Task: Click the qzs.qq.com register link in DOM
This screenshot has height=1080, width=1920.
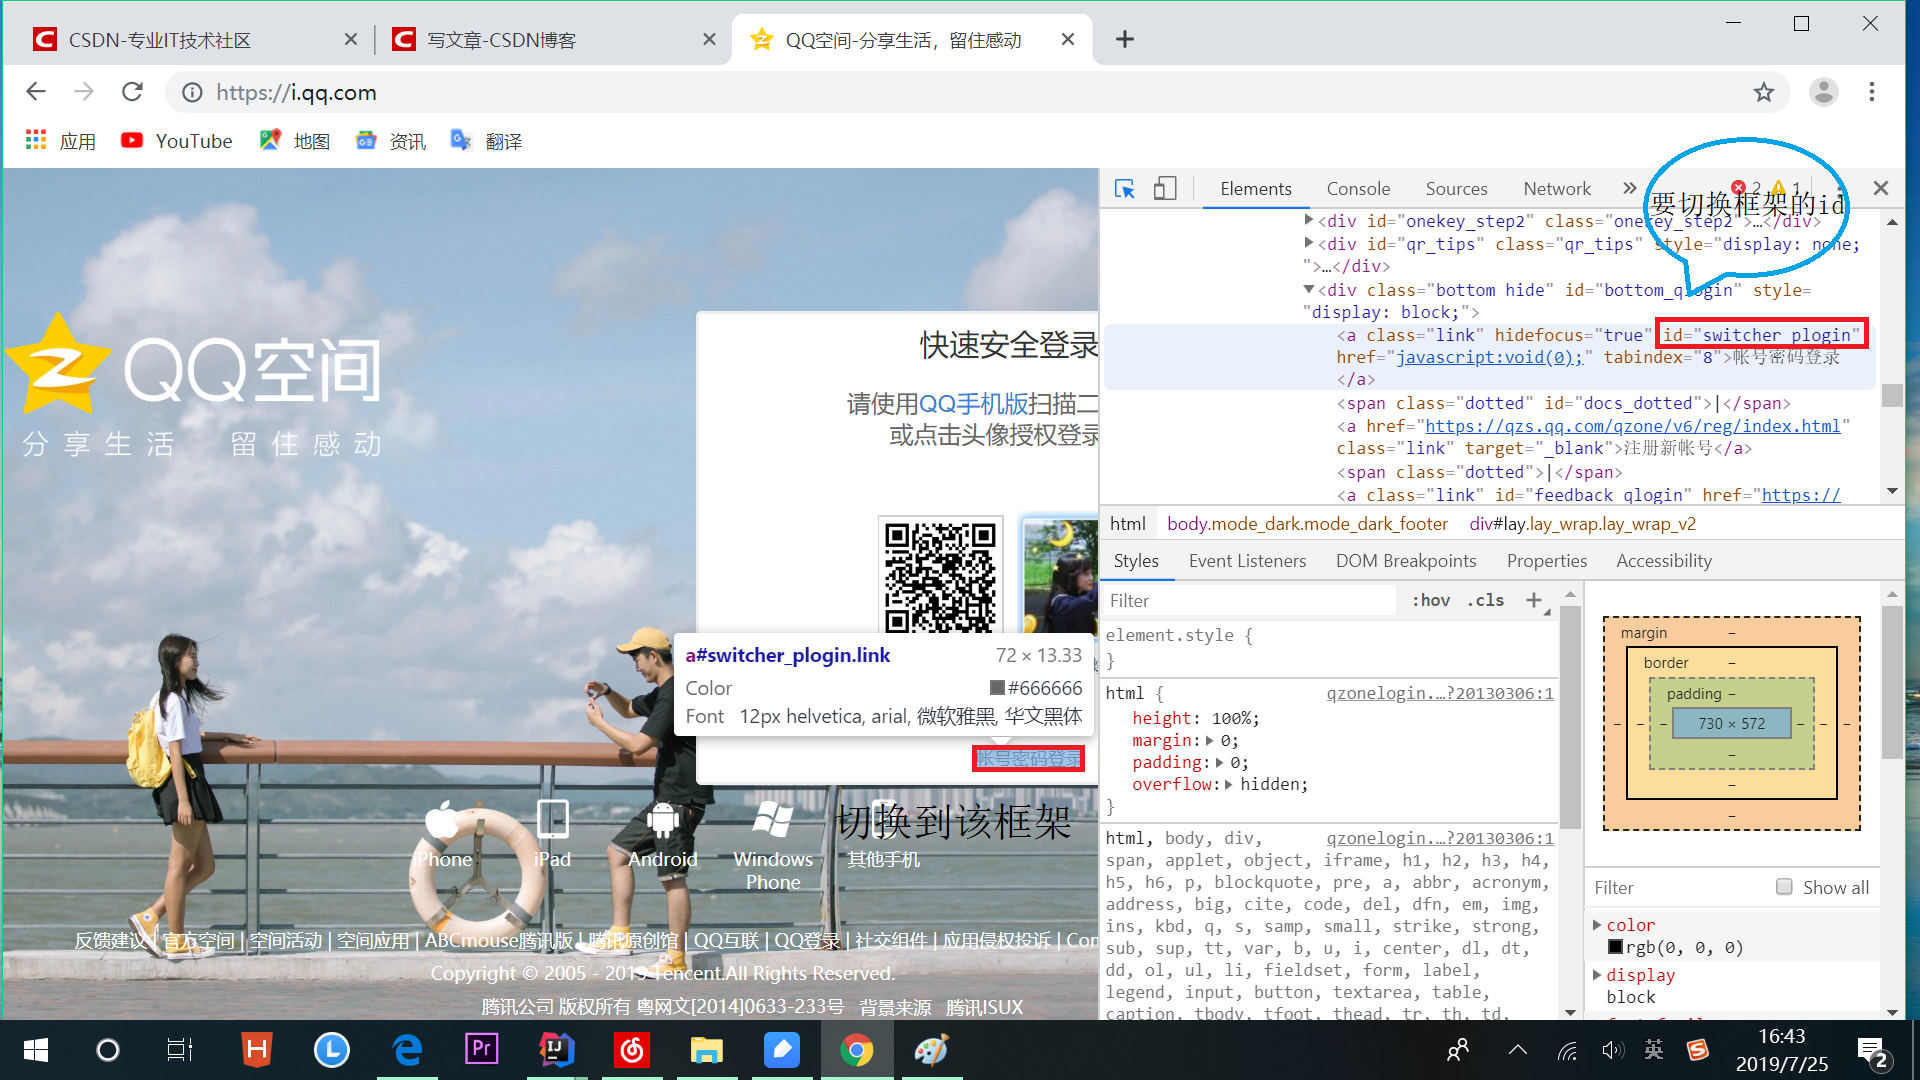Action: (x=1632, y=426)
